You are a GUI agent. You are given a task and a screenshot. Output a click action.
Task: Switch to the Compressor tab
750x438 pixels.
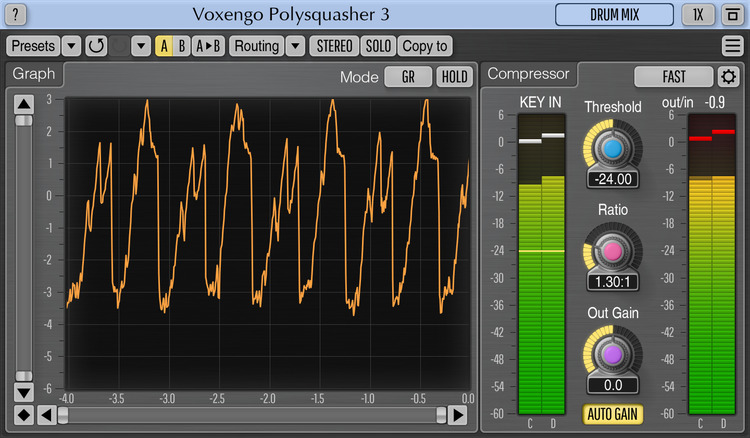click(528, 74)
